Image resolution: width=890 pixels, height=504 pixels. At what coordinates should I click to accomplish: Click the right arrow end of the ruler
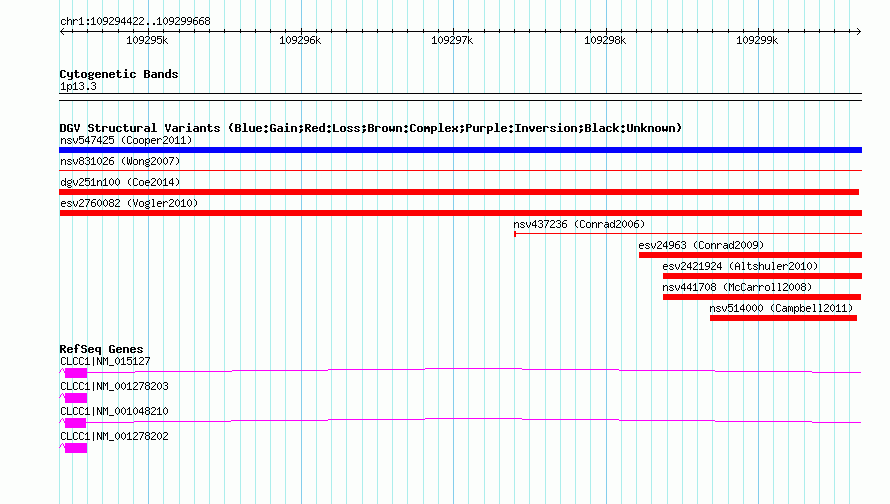[859, 31]
